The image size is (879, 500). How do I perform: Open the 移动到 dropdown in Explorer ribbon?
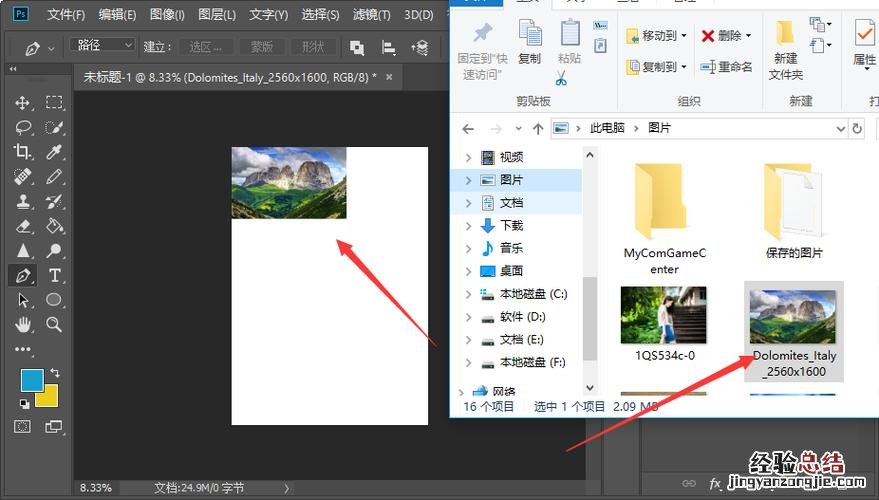656,36
